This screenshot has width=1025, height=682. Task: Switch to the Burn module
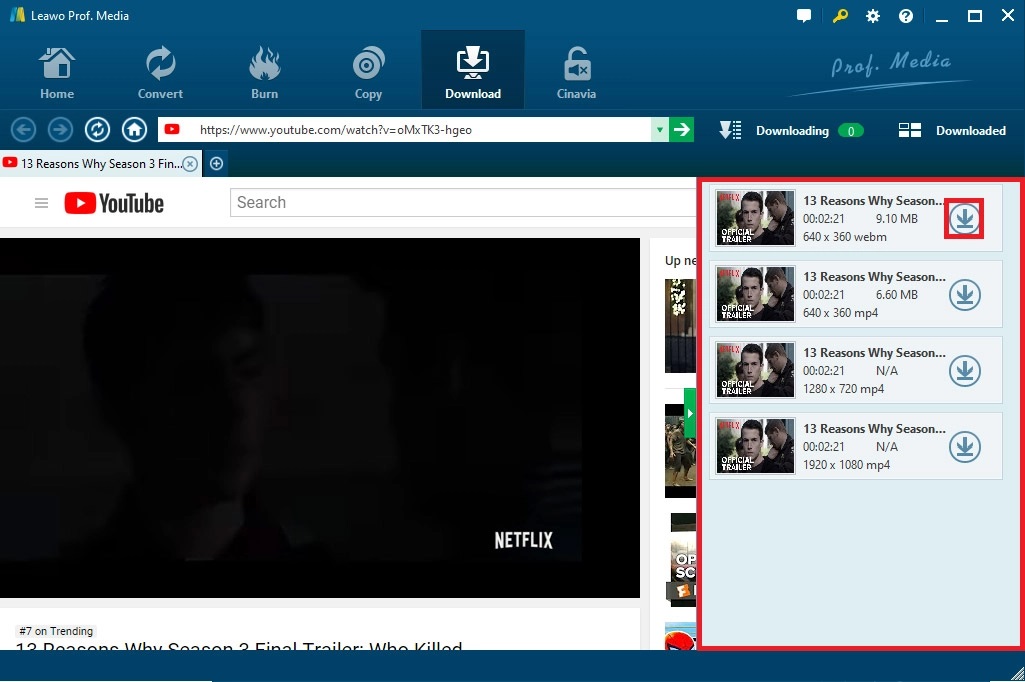[263, 68]
